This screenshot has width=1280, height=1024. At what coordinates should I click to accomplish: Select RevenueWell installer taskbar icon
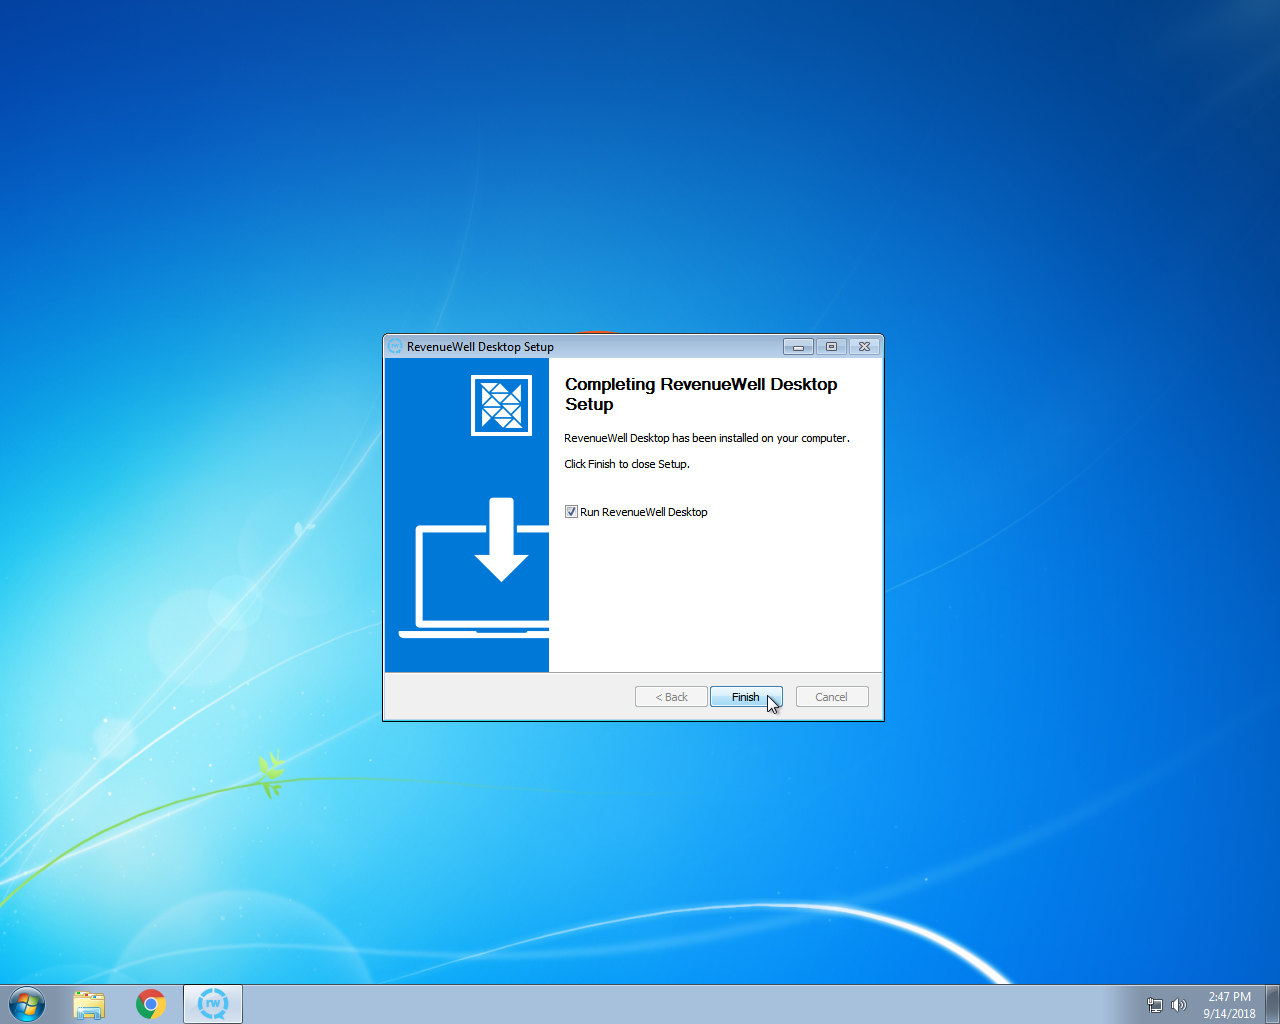click(213, 1004)
